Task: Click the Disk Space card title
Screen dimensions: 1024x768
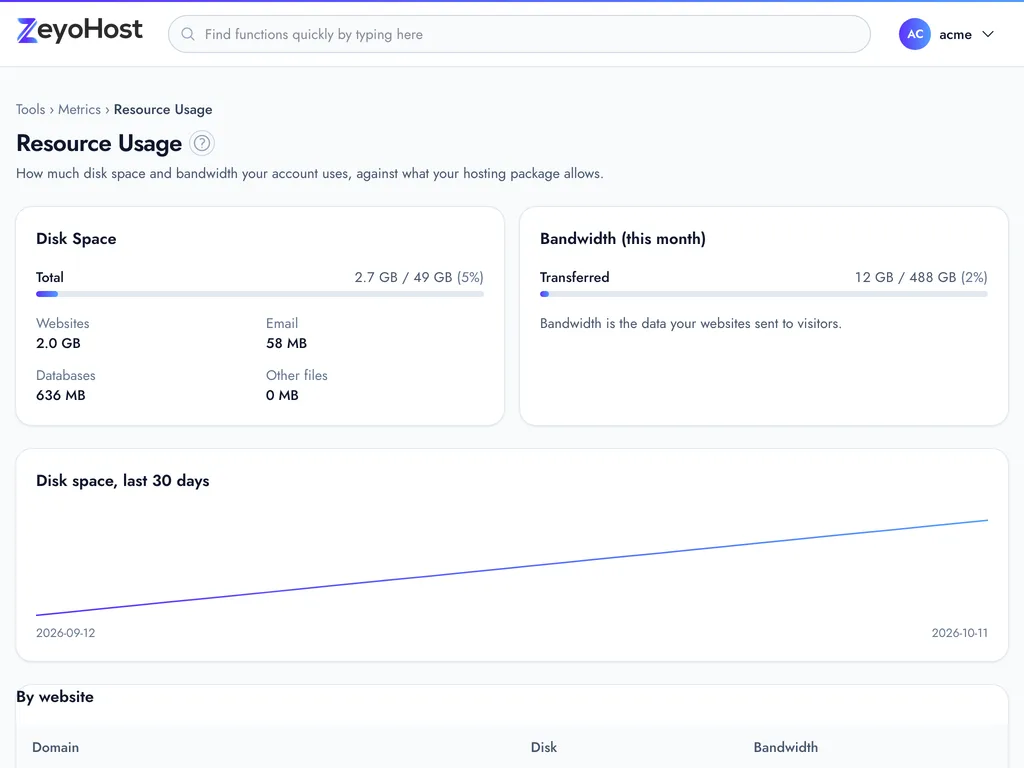Action: [x=76, y=238]
